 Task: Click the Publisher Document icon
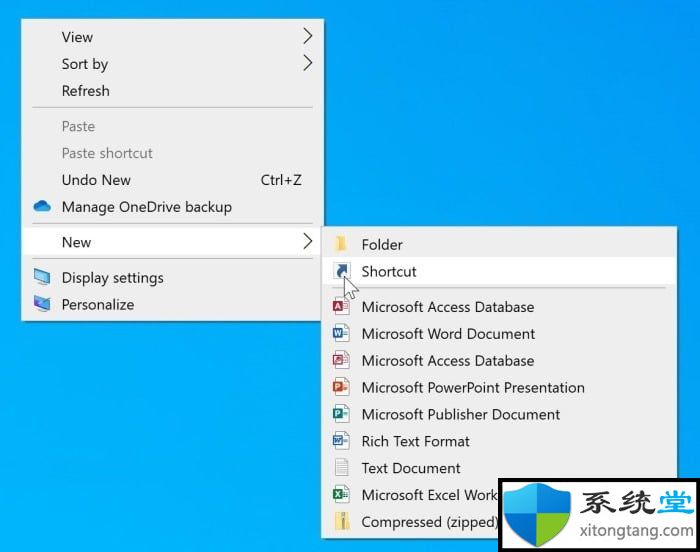(x=342, y=414)
